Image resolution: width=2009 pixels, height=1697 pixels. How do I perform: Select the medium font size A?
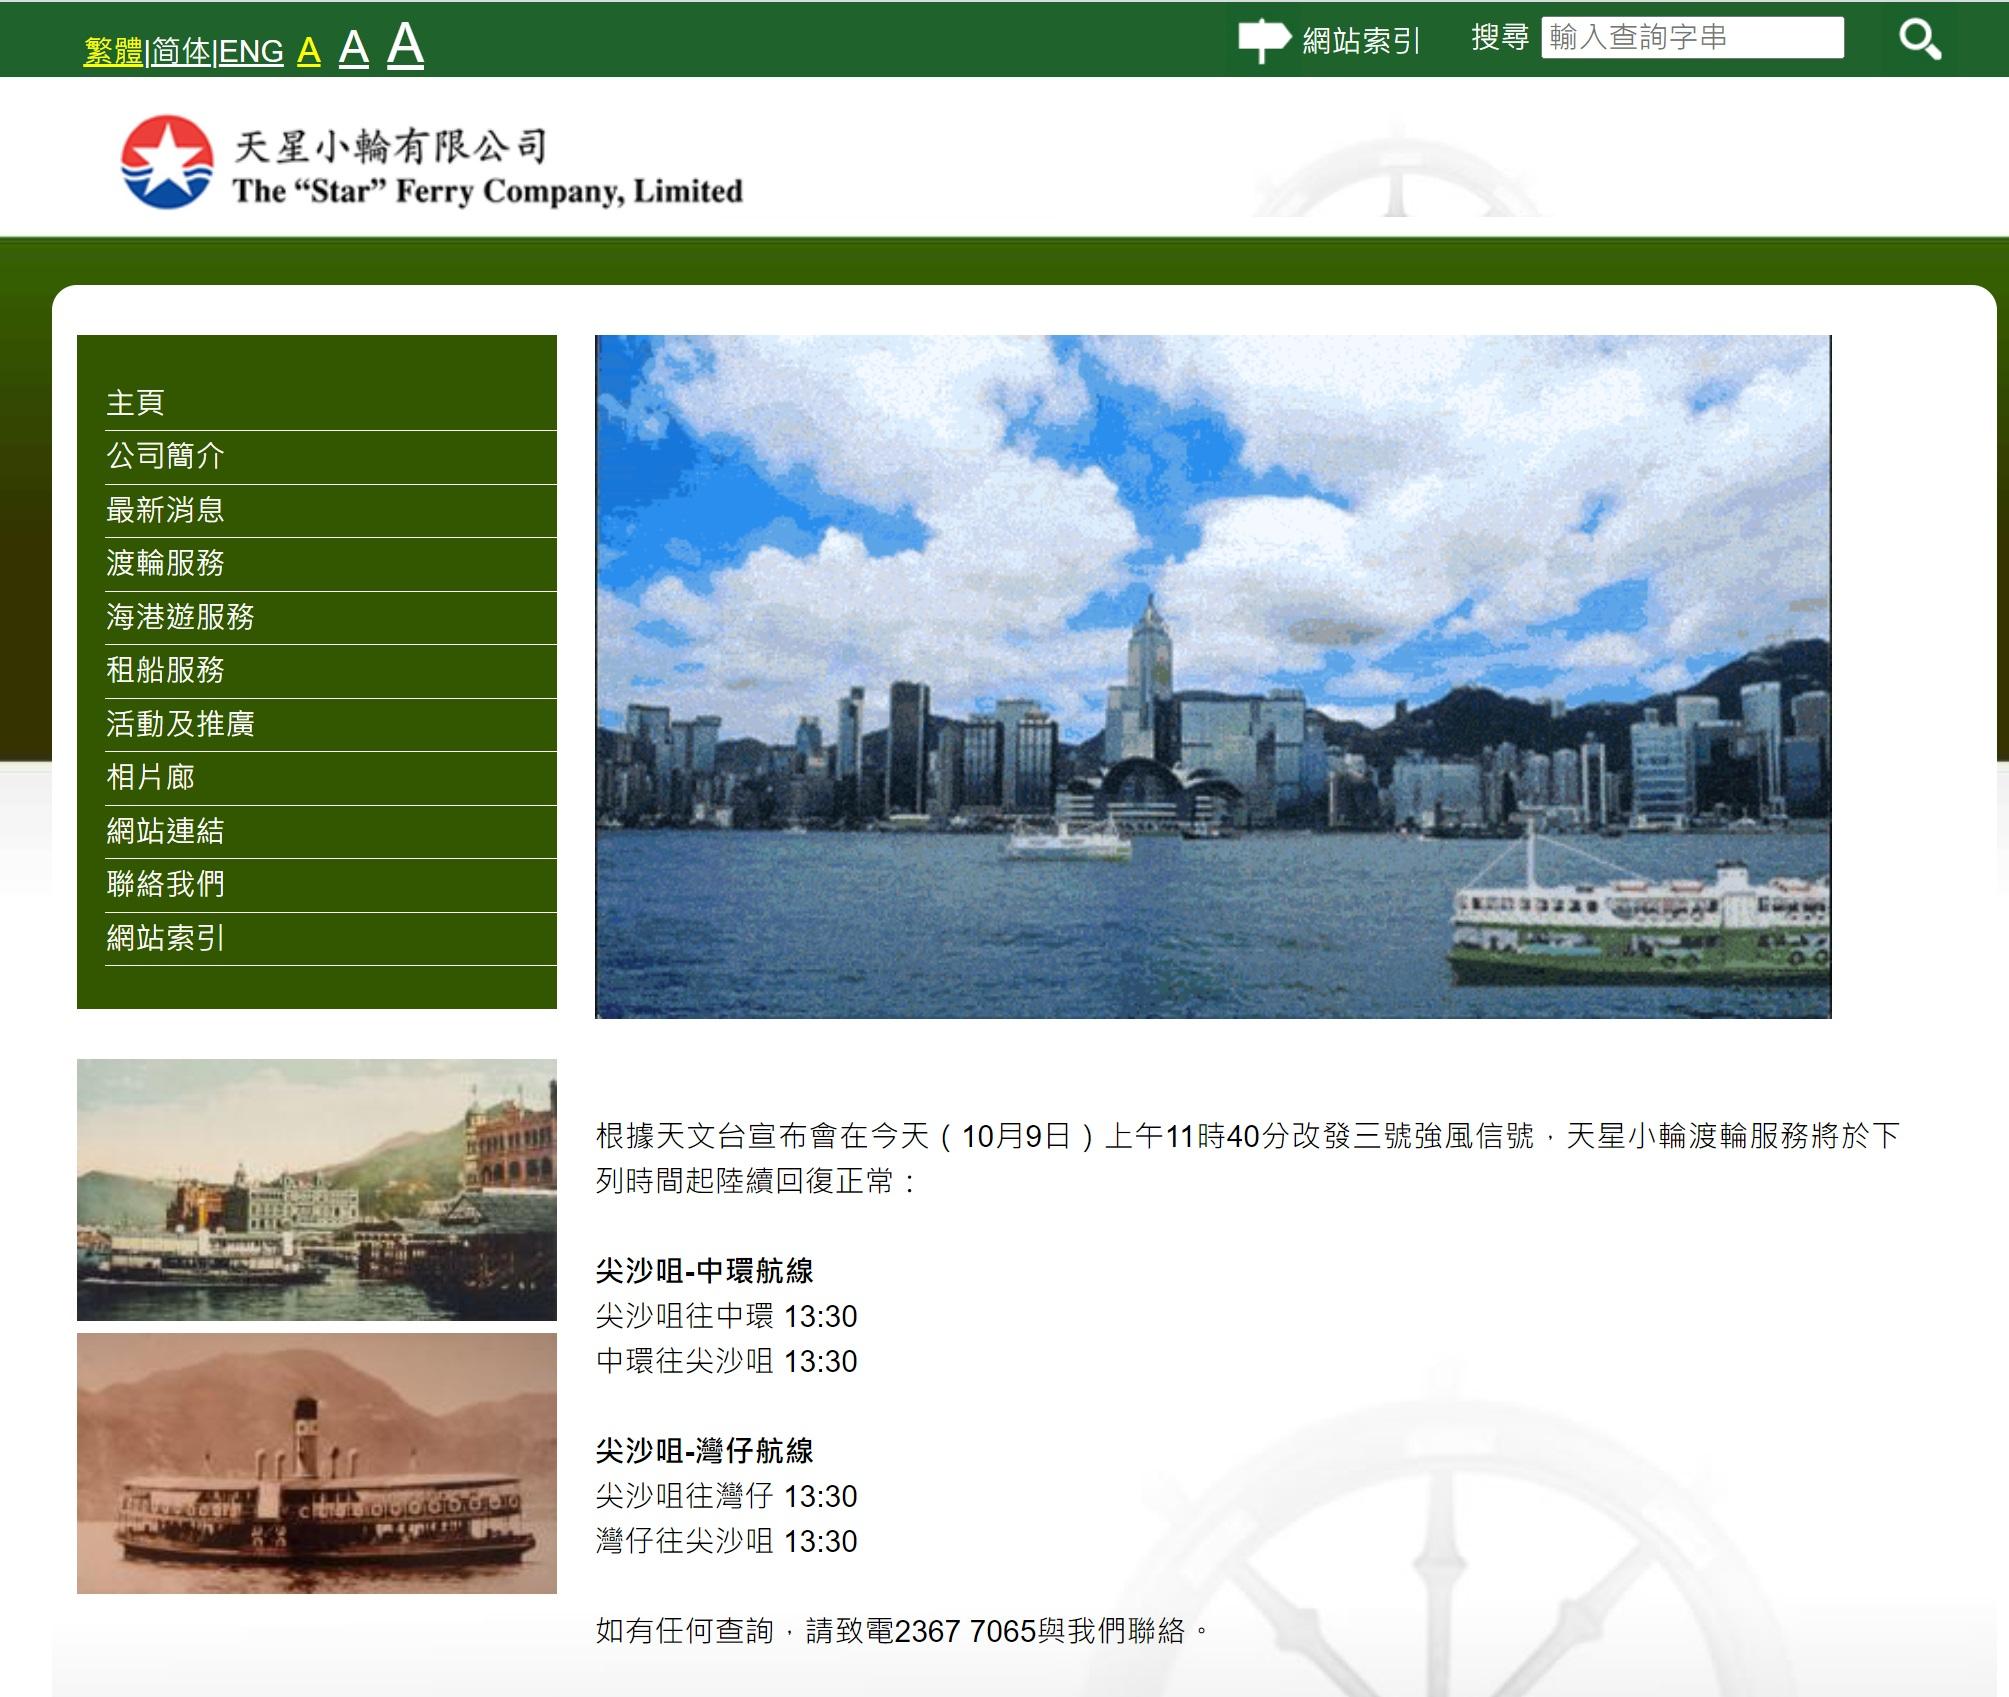click(353, 47)
